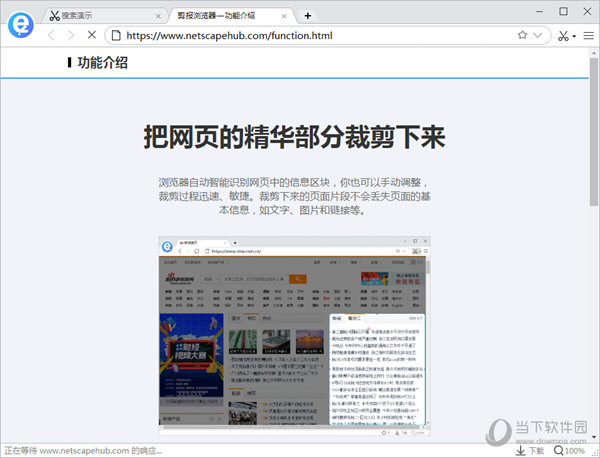The image size is (600, 458).
Task: Switch to 剪报浏览器—功能介绍 tab
Action: (232, 16)
